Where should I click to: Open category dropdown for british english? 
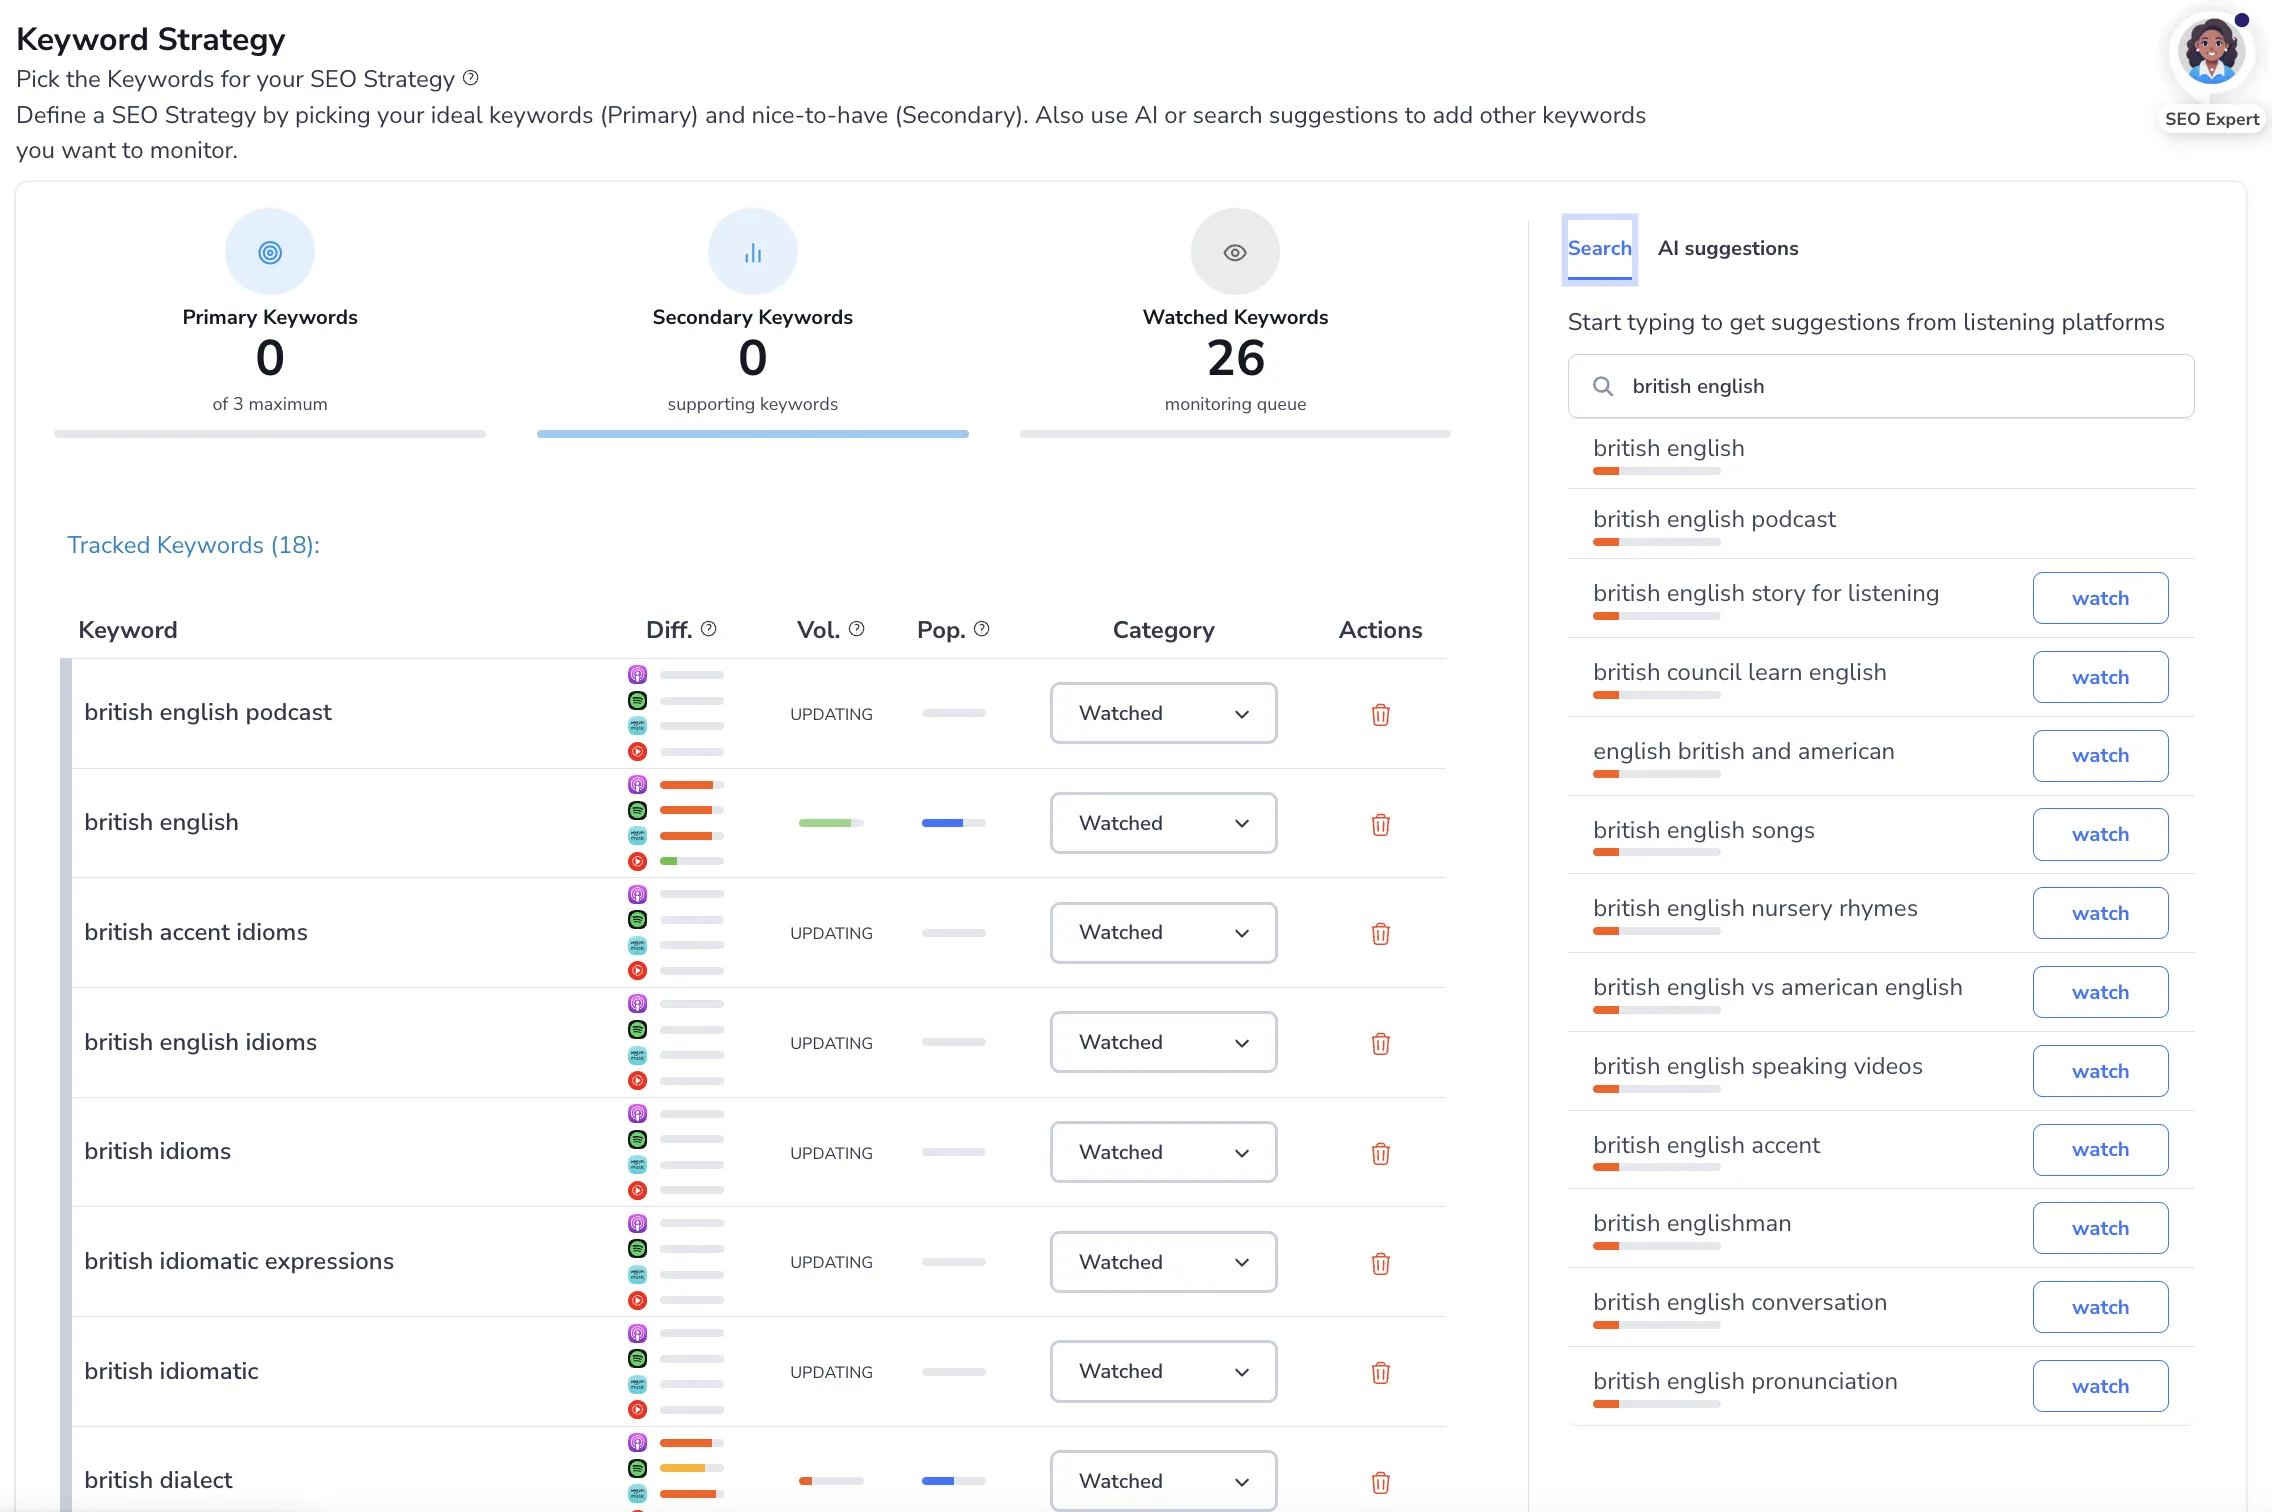coord(1163,823)
